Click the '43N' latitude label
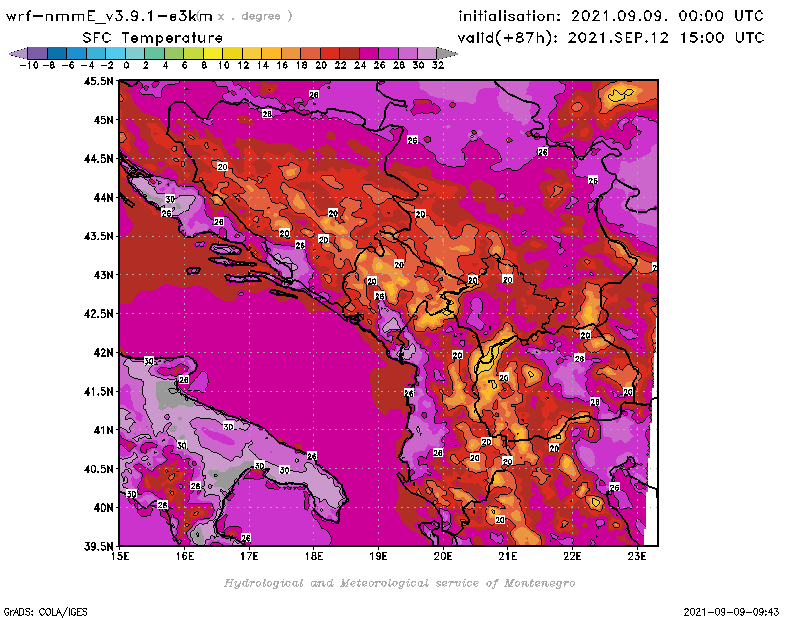 (103, 275)
